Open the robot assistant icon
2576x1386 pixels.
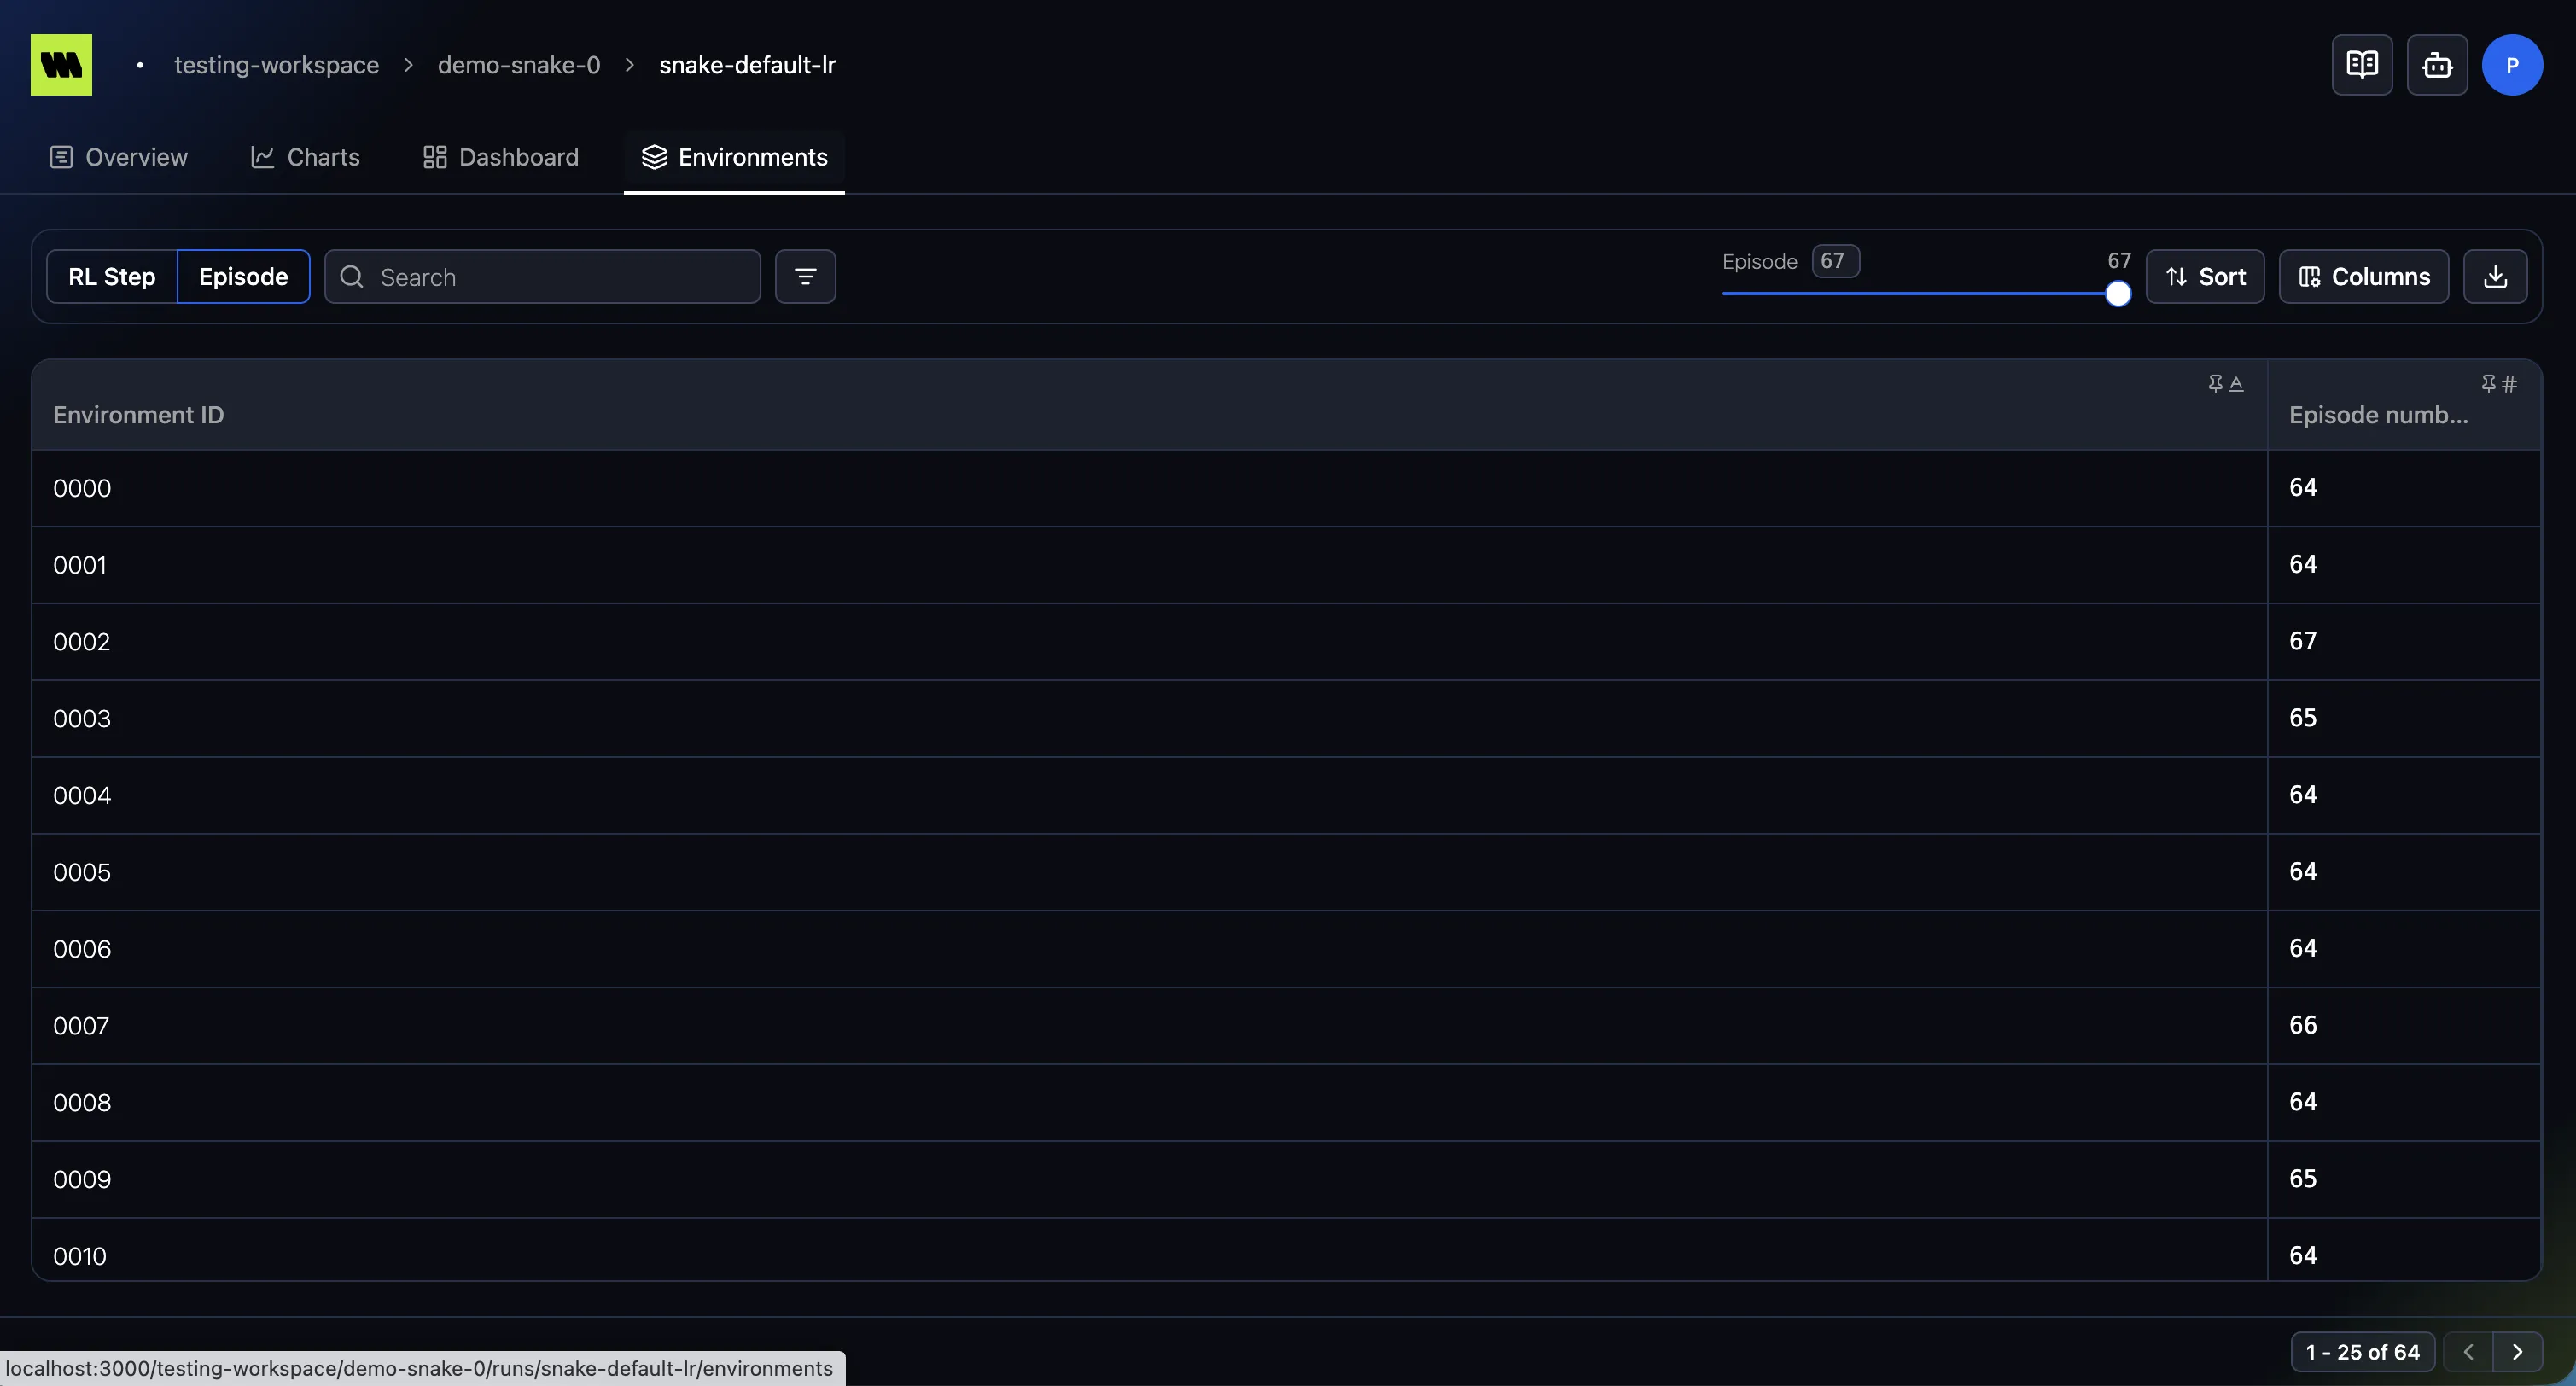[2437, 65]
